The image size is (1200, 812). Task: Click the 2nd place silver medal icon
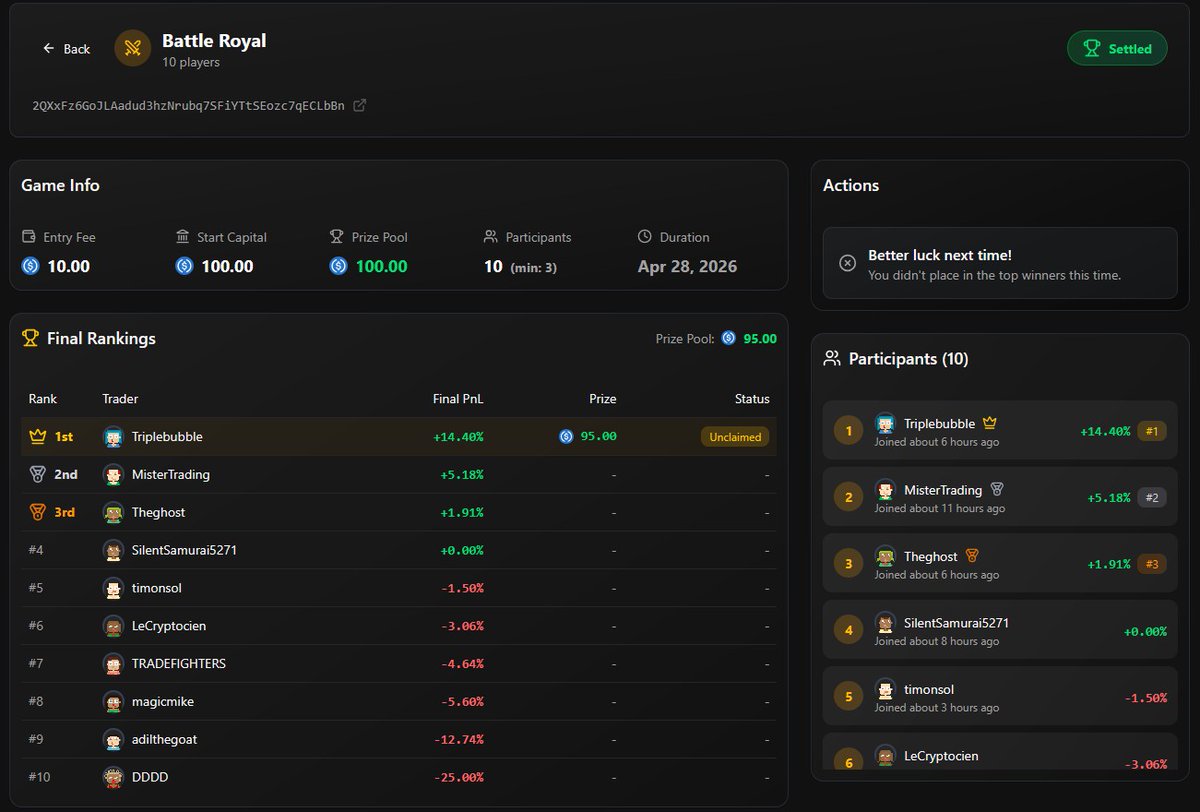[38, 474]
